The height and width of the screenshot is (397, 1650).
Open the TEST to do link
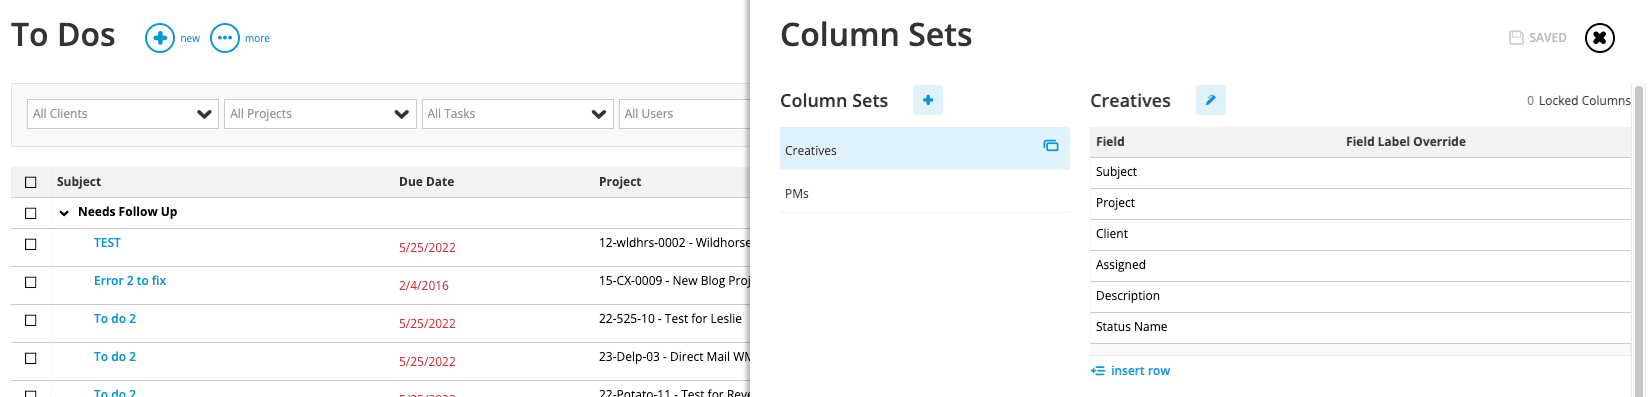pyautogui.click(x=107, y=243)
